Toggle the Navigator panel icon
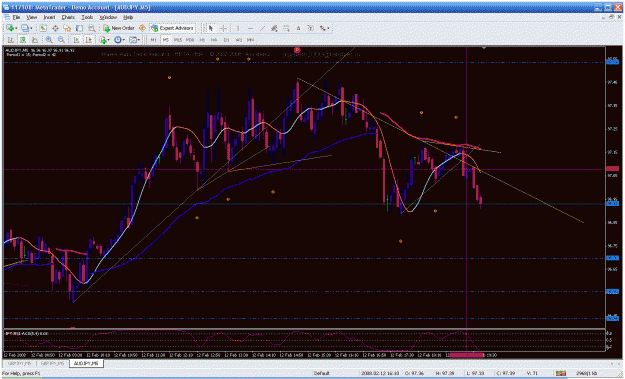The image size is (625, 379). coord(67,28)
